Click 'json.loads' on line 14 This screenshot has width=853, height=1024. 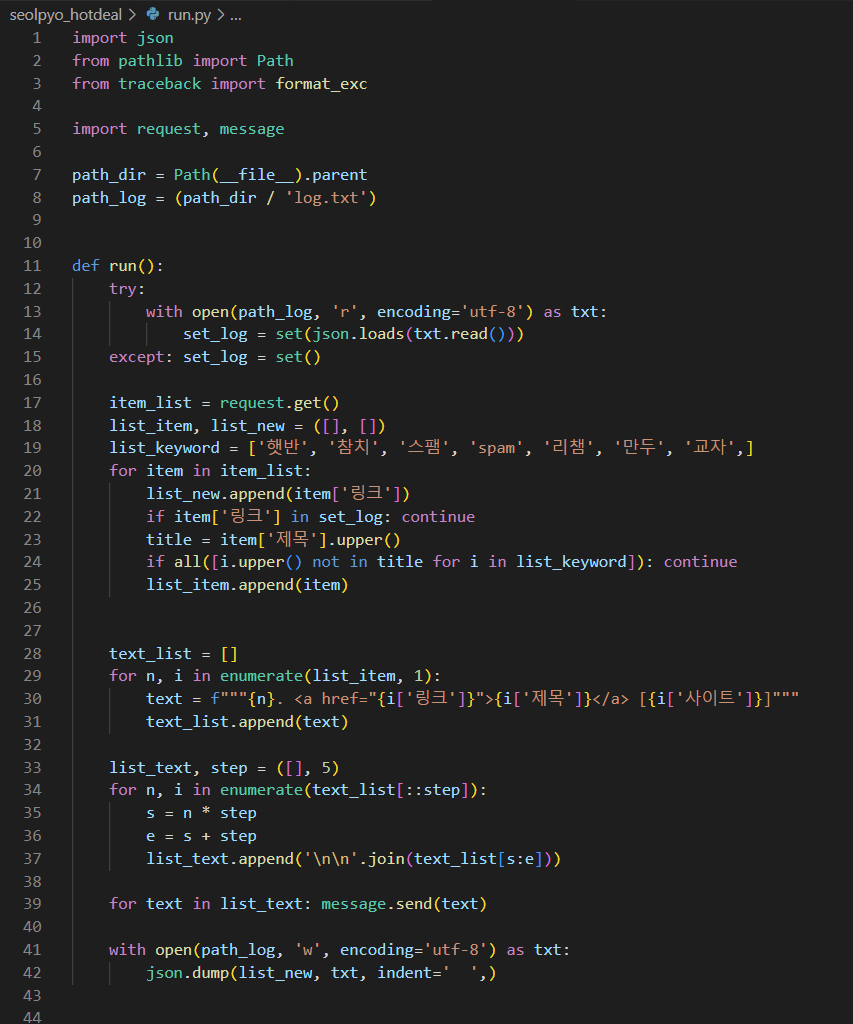click(x=359, y=334)
